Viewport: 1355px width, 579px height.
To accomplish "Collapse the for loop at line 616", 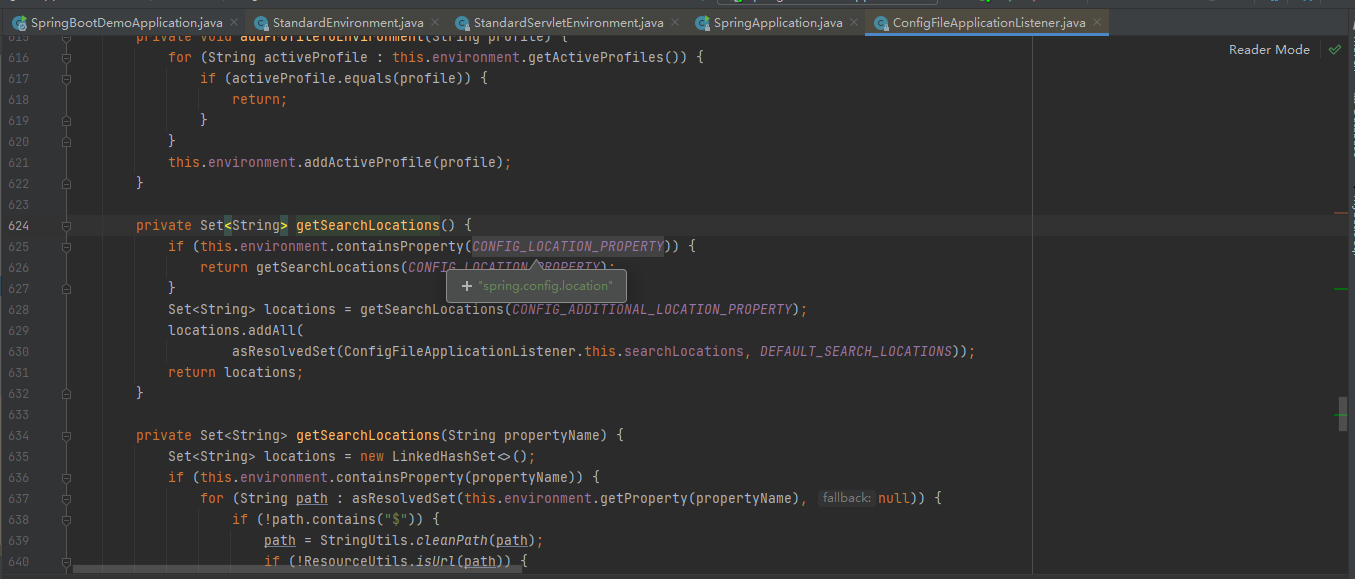I will (x=66, y=57).
